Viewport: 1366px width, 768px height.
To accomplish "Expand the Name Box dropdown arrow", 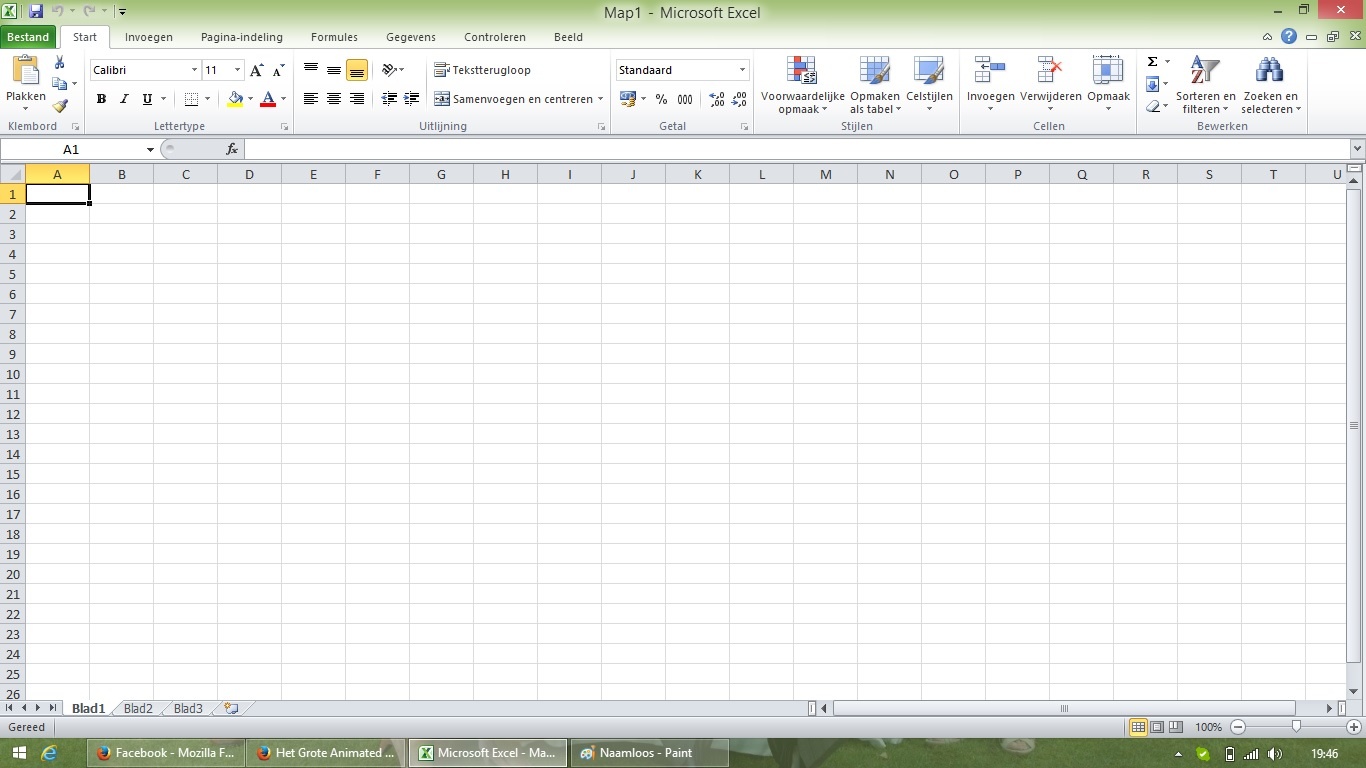I will [x=150, y=149].
